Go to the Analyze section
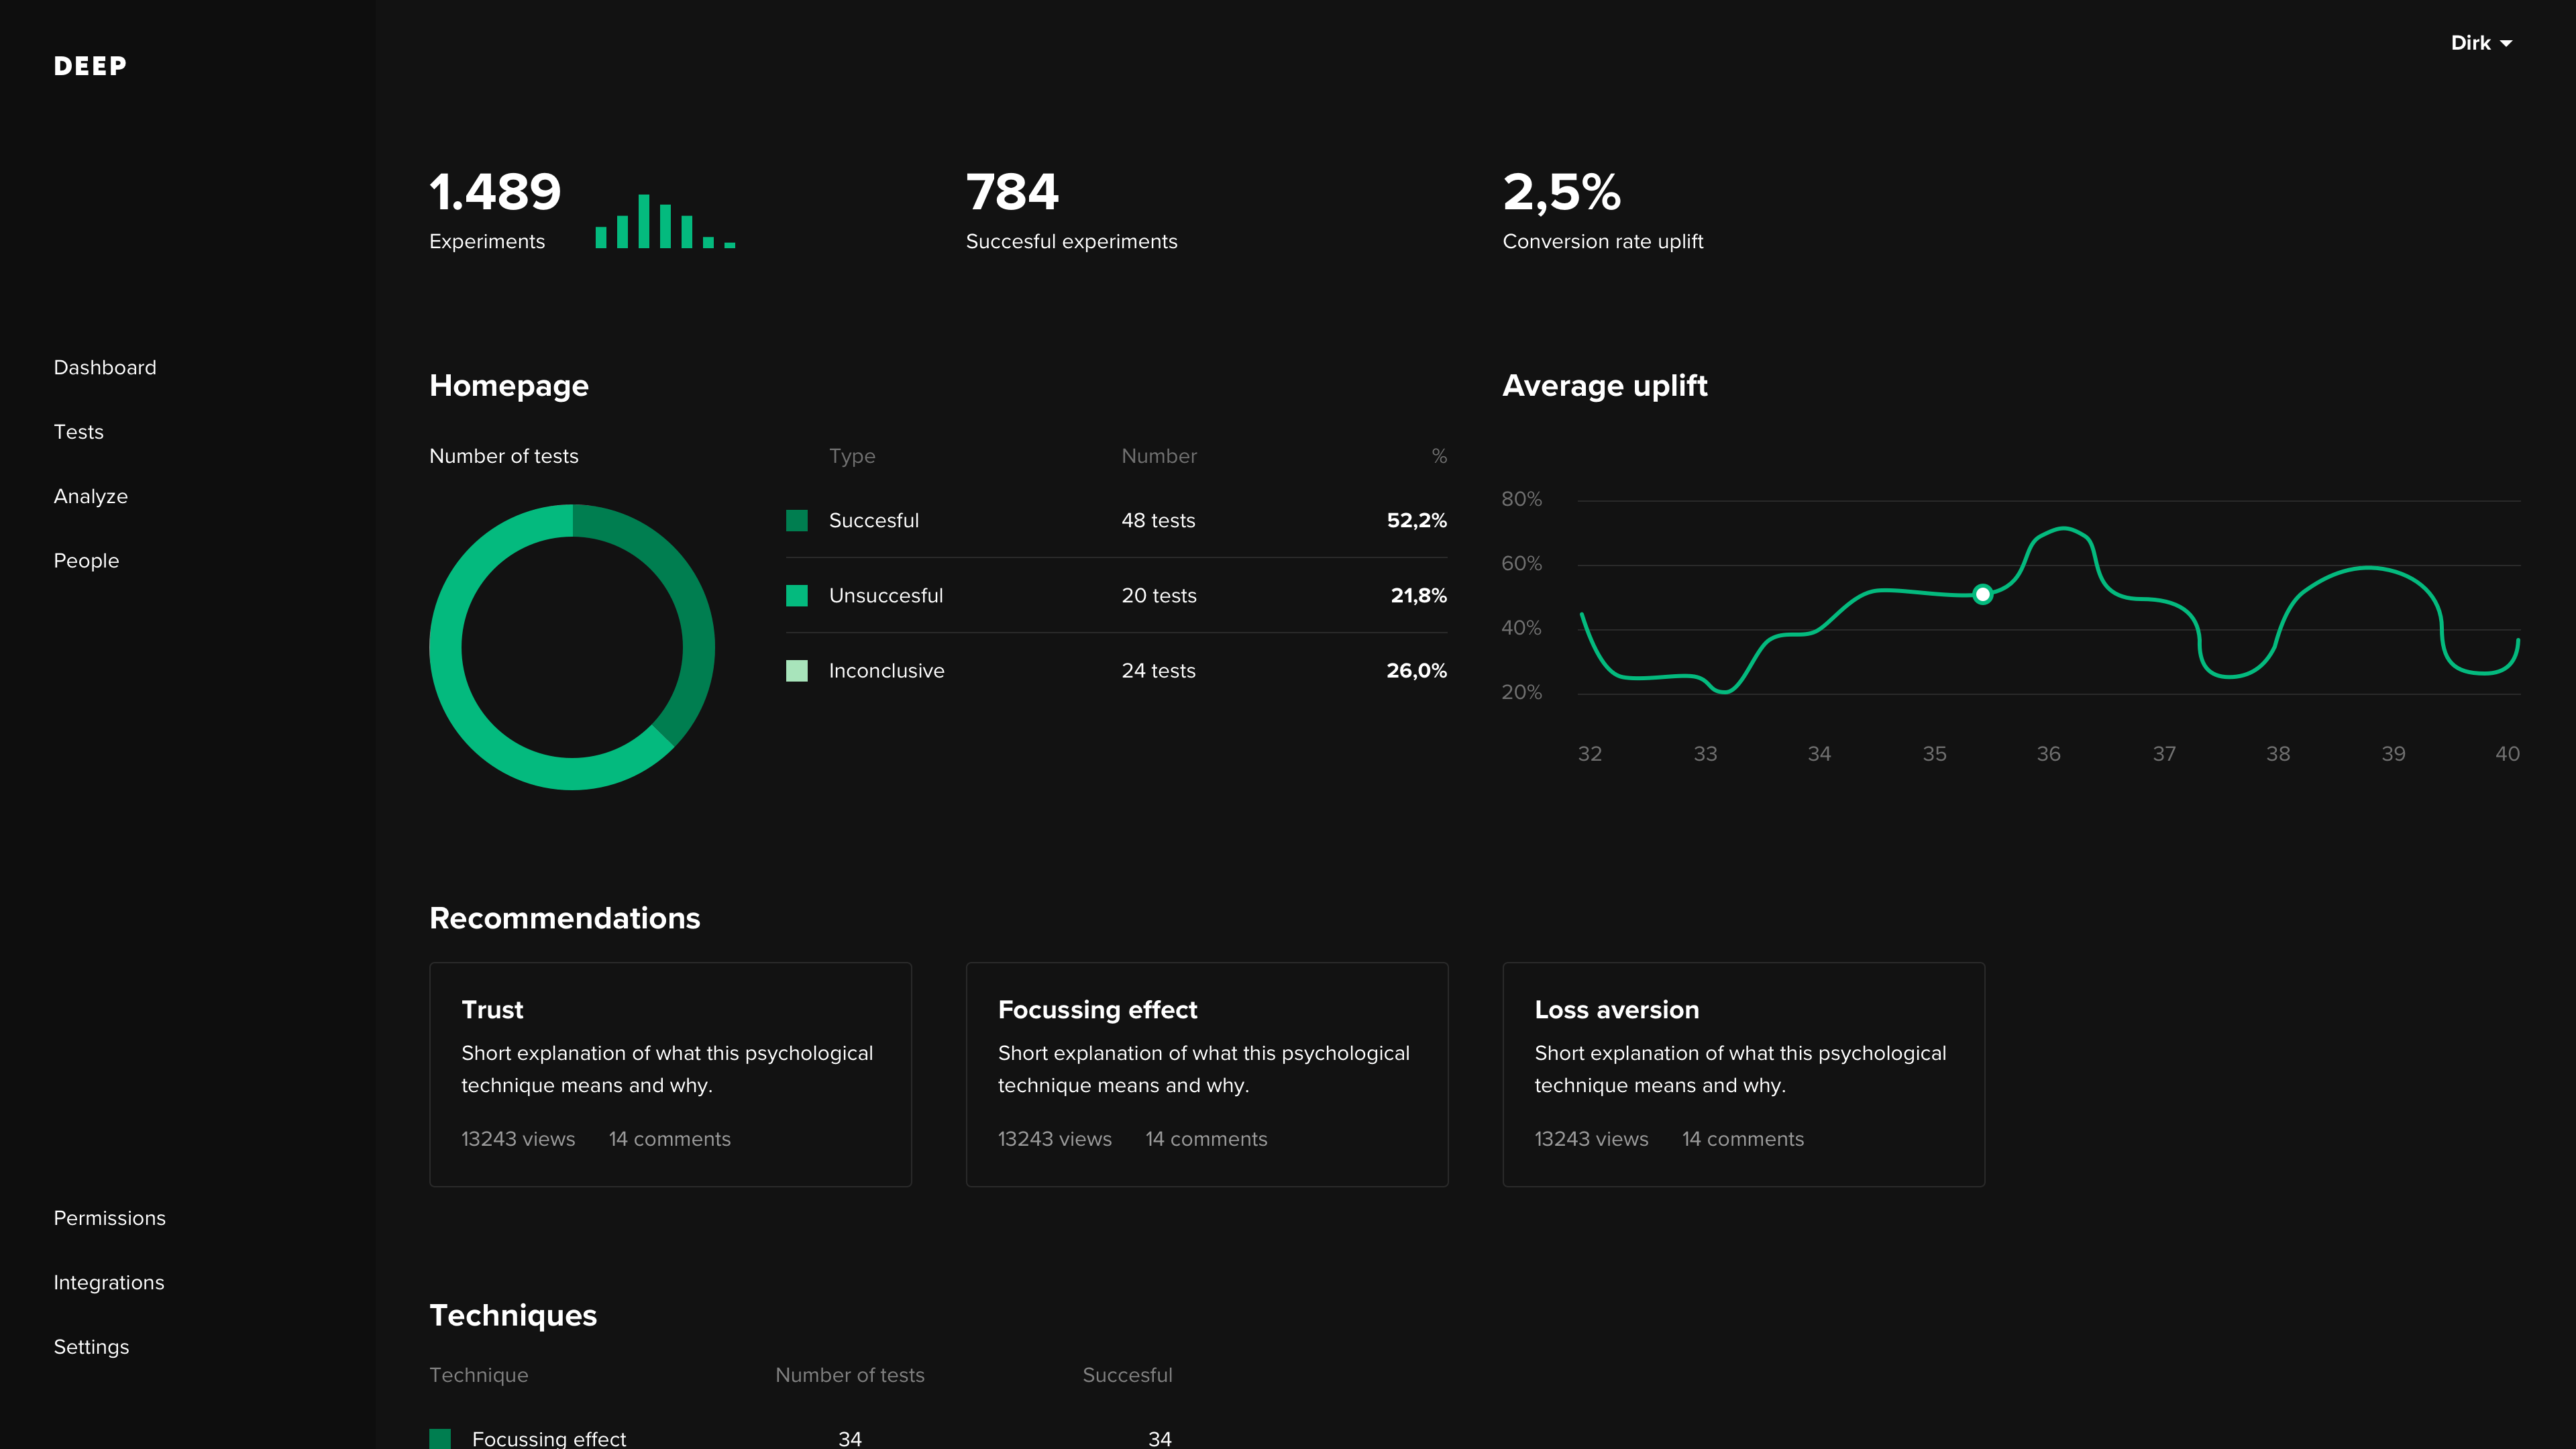 pos(90,496)
